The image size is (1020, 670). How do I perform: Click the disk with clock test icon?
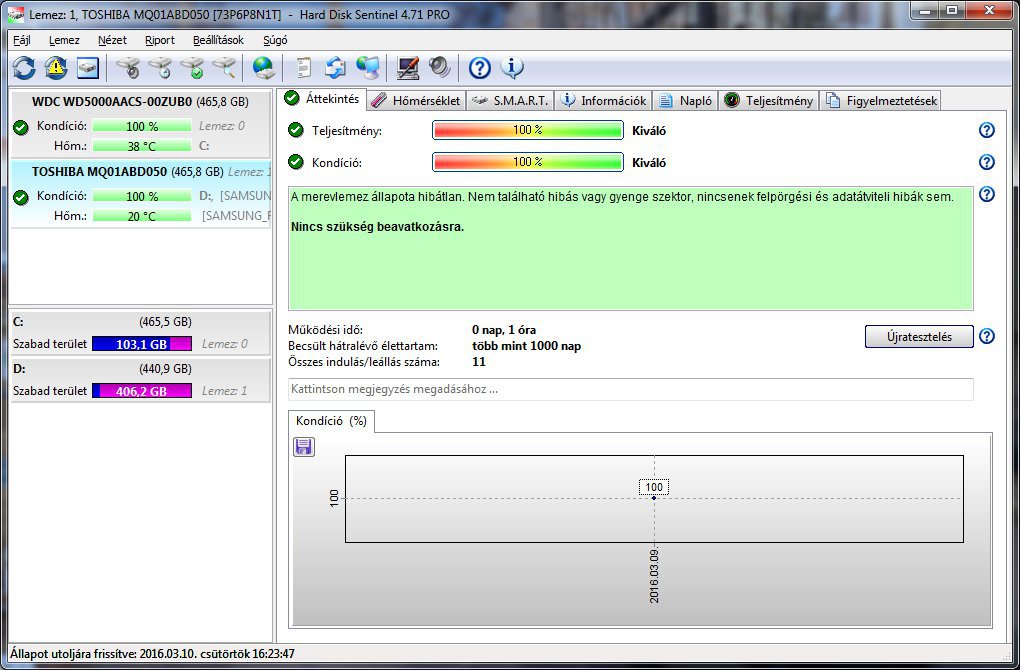tap(160, 68)
